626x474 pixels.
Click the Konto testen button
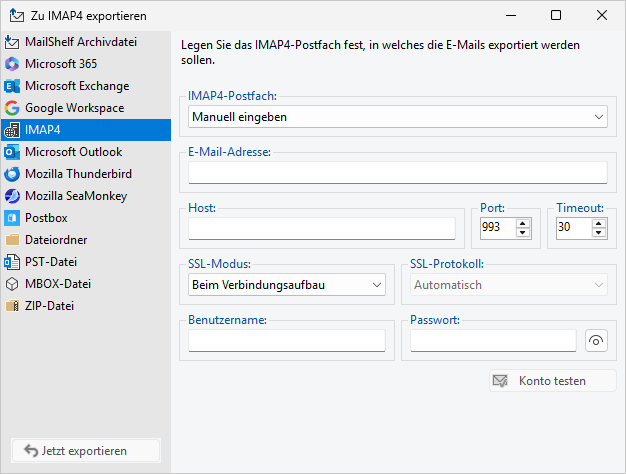pyautogui.click(x=552, y=381)
